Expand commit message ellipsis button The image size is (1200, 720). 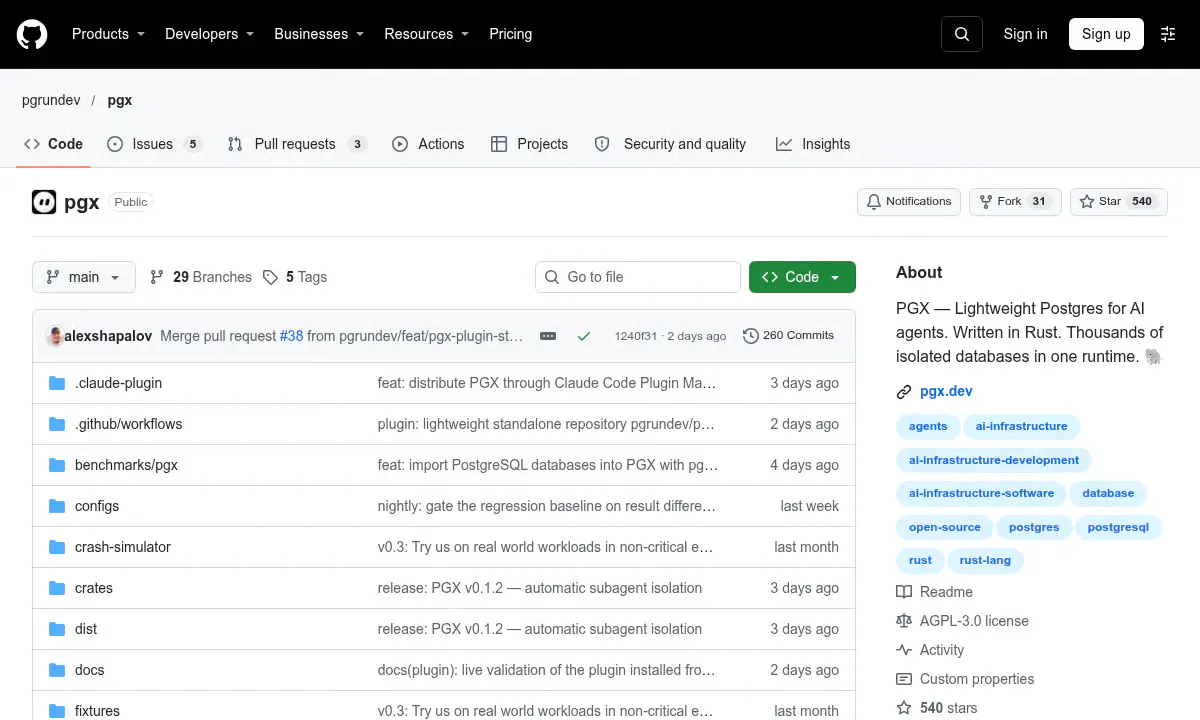[548, 336]
